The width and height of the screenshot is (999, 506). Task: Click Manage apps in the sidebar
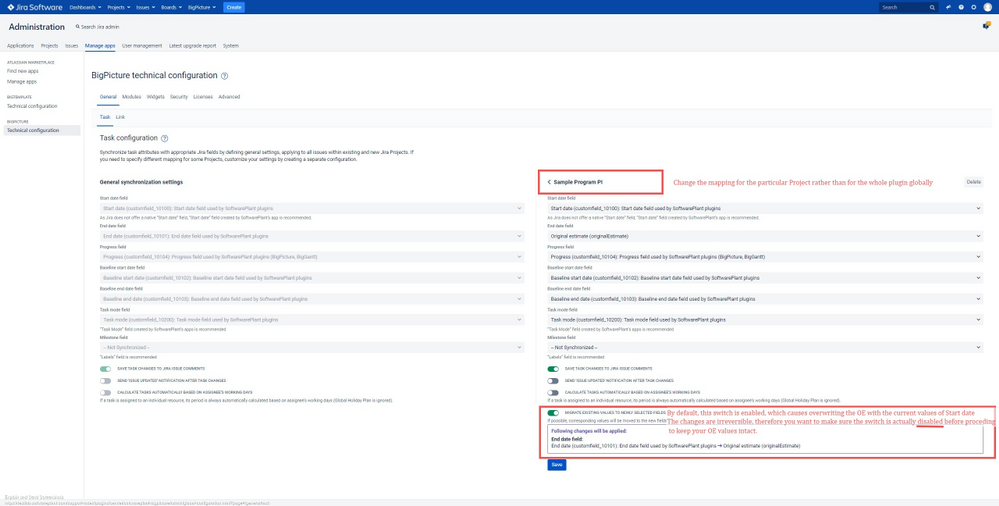pos(22,82)
